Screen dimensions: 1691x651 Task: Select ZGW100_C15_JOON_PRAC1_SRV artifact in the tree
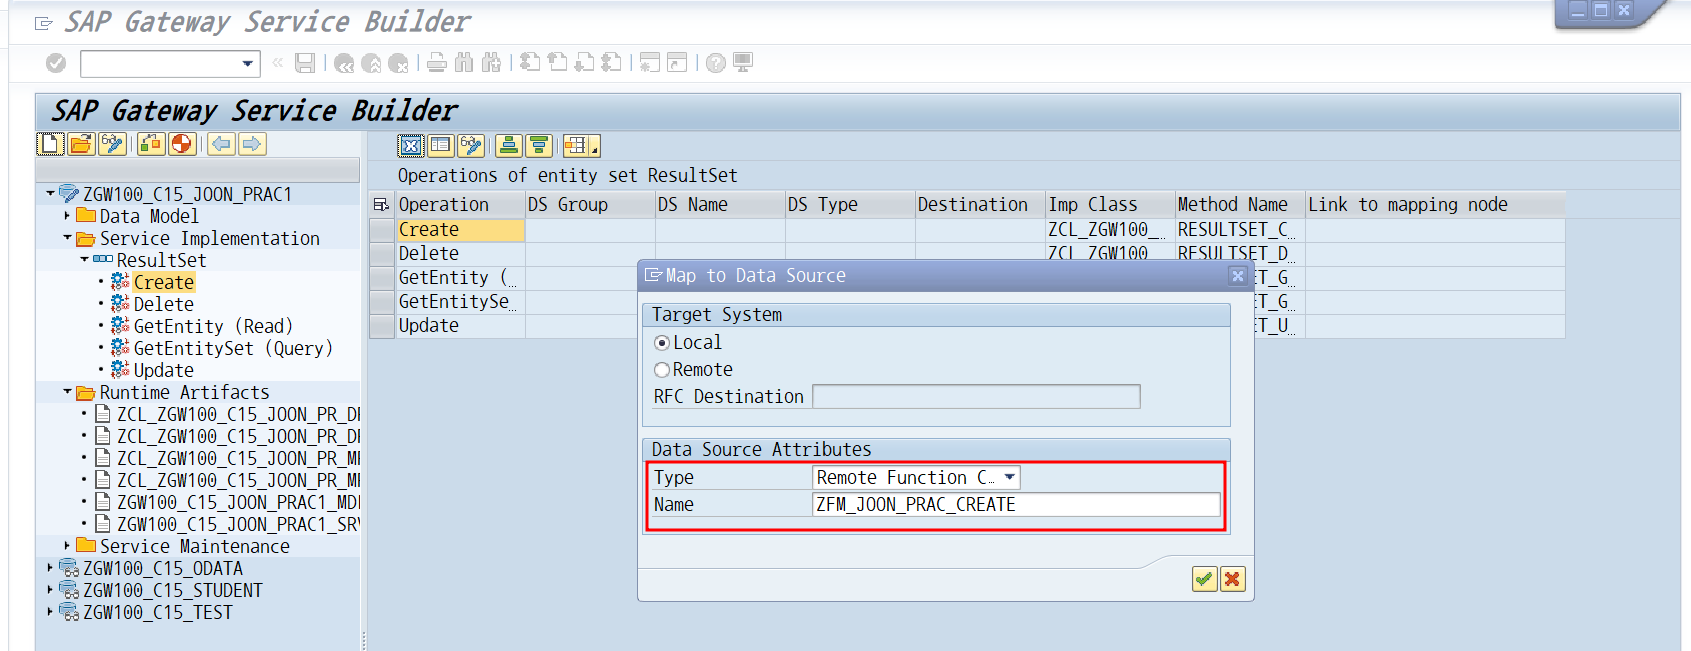[238, 524]
